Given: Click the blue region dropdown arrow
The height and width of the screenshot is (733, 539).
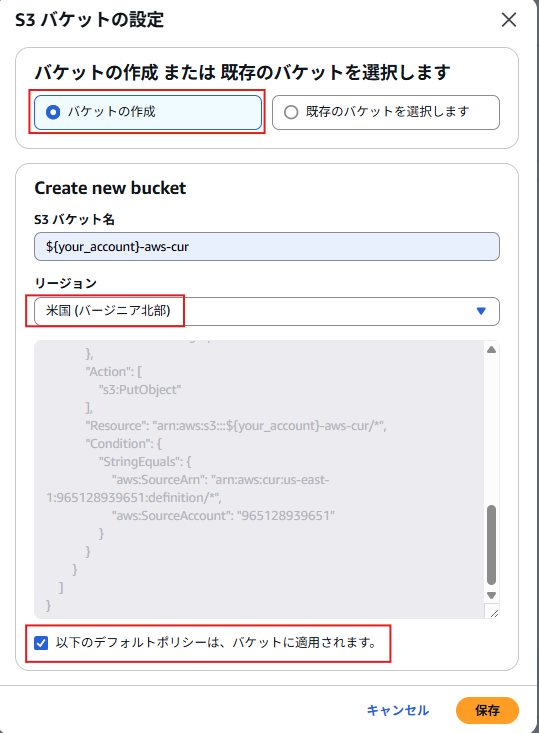Looking at the screenshot, I should 481,311.
